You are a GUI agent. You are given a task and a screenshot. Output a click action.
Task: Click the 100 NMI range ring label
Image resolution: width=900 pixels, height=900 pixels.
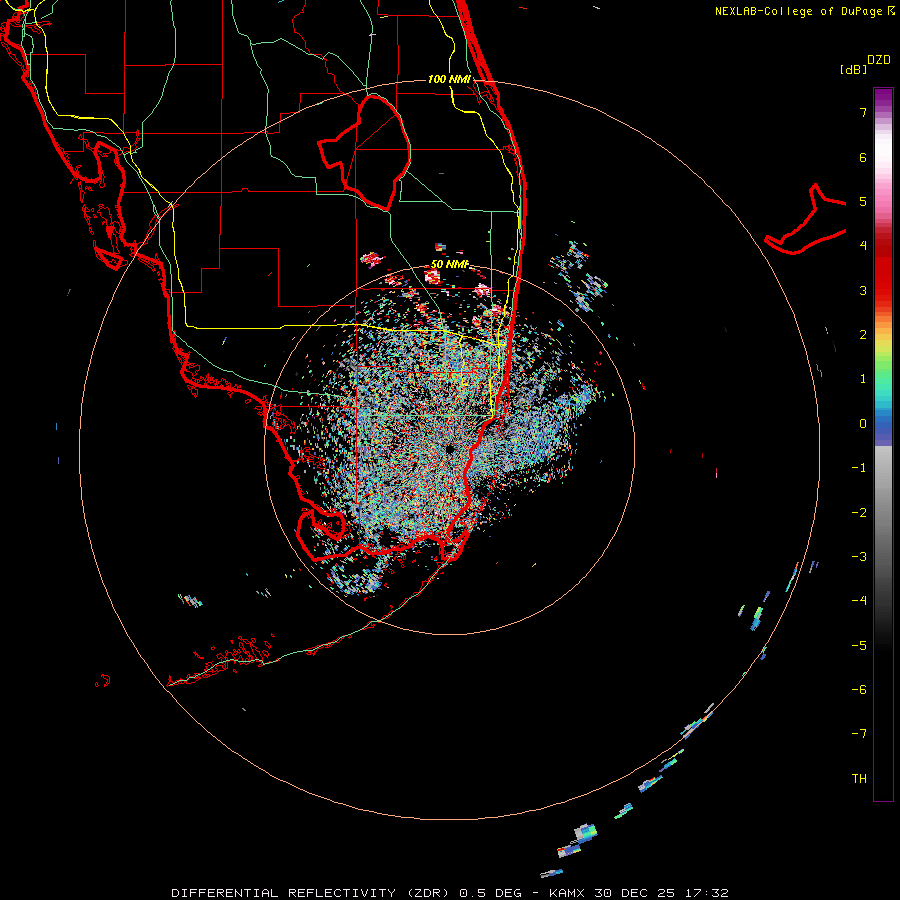point(449,79)
